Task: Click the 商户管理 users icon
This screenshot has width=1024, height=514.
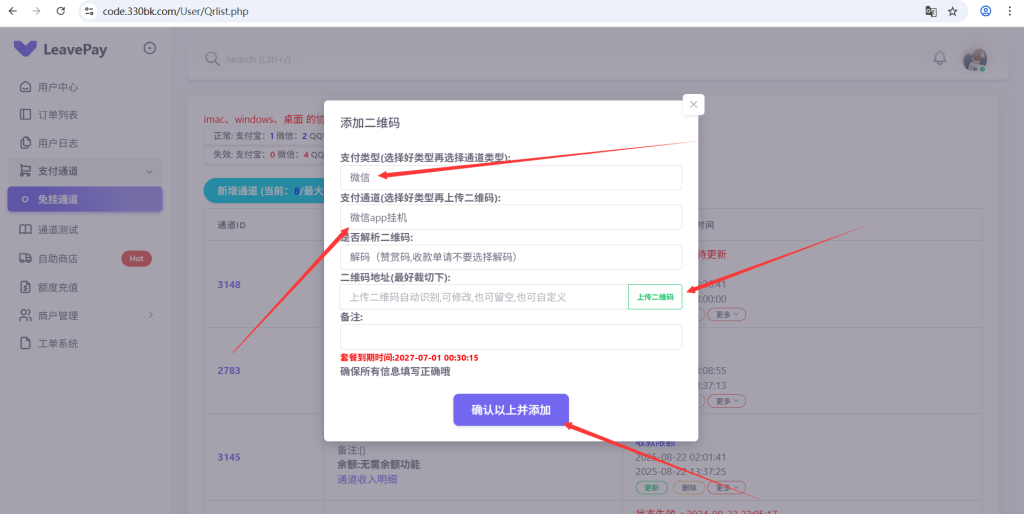Action: pos(25,315)
